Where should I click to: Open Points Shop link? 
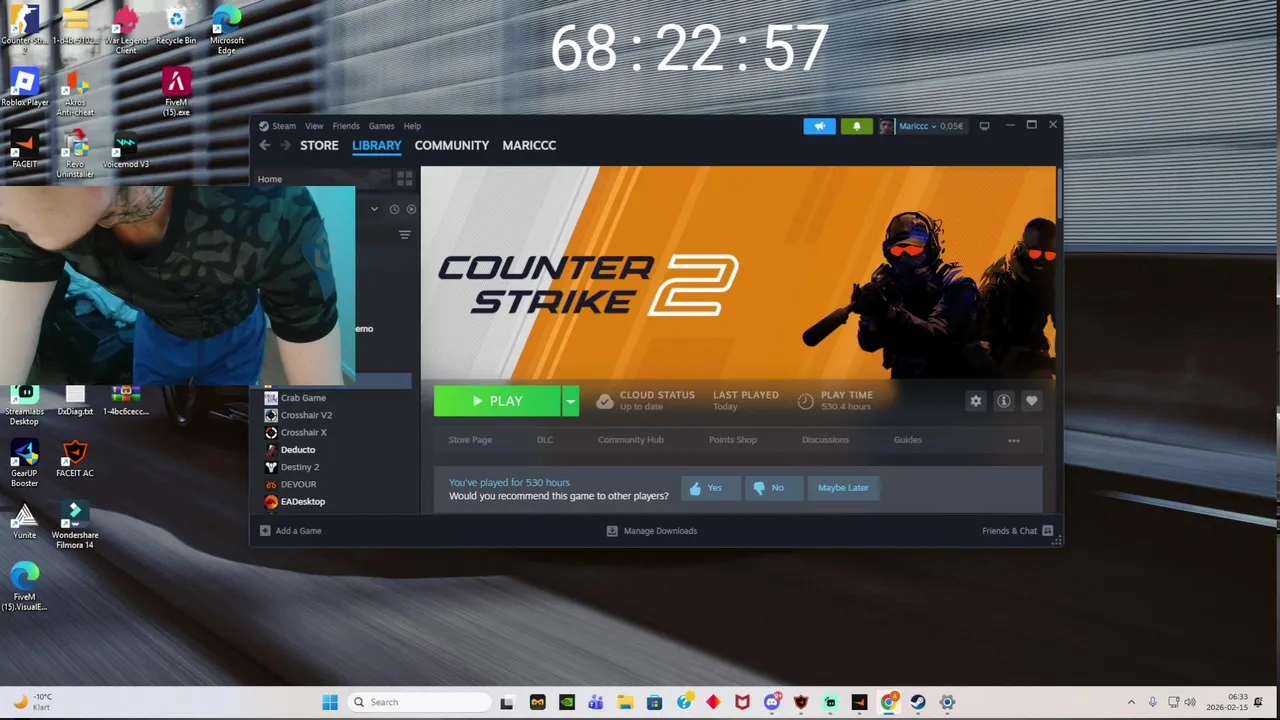coord(733,440)
